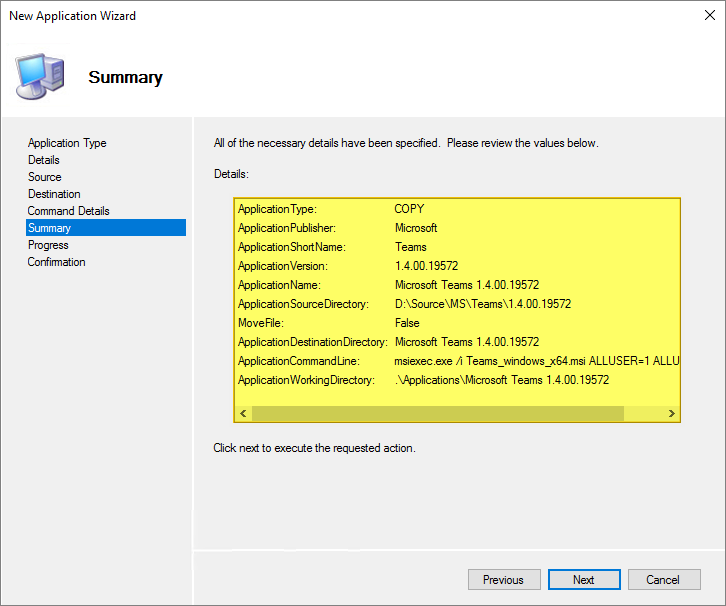This screenshot has width=726, height=606.
Task: Select the Confirmation step
Action: click(x=57, y=262)
